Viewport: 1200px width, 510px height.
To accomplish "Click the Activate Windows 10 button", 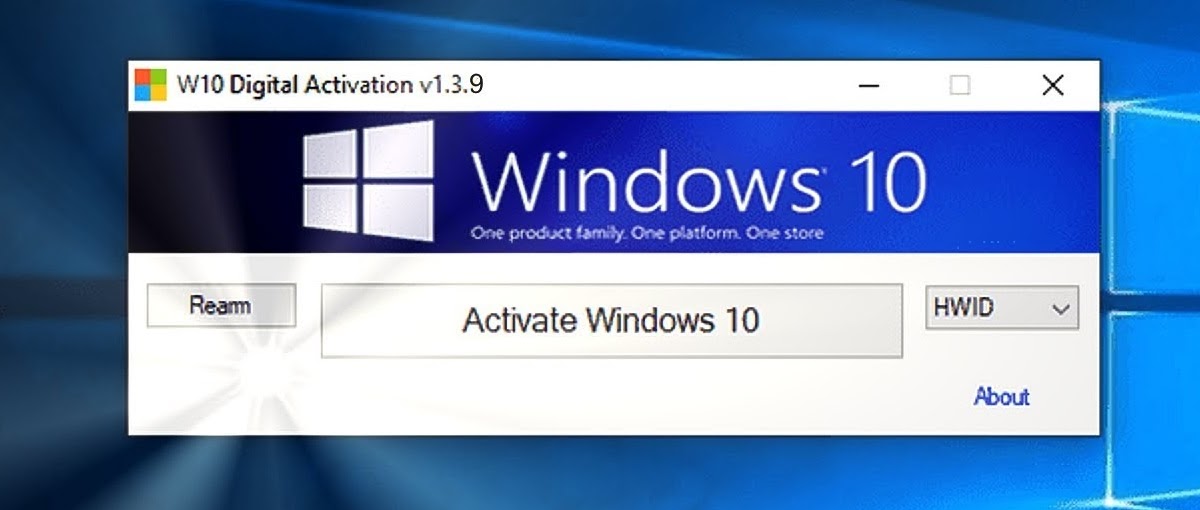I will click(611, 321).
